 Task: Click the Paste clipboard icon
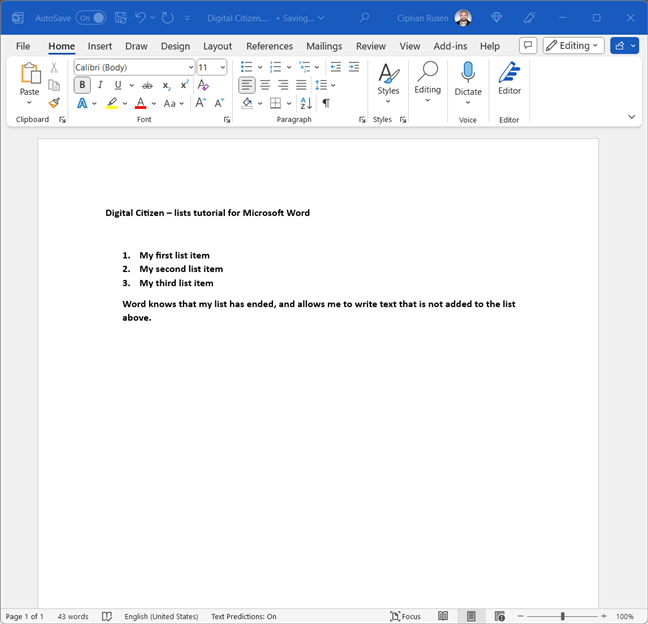coord(31,73)
